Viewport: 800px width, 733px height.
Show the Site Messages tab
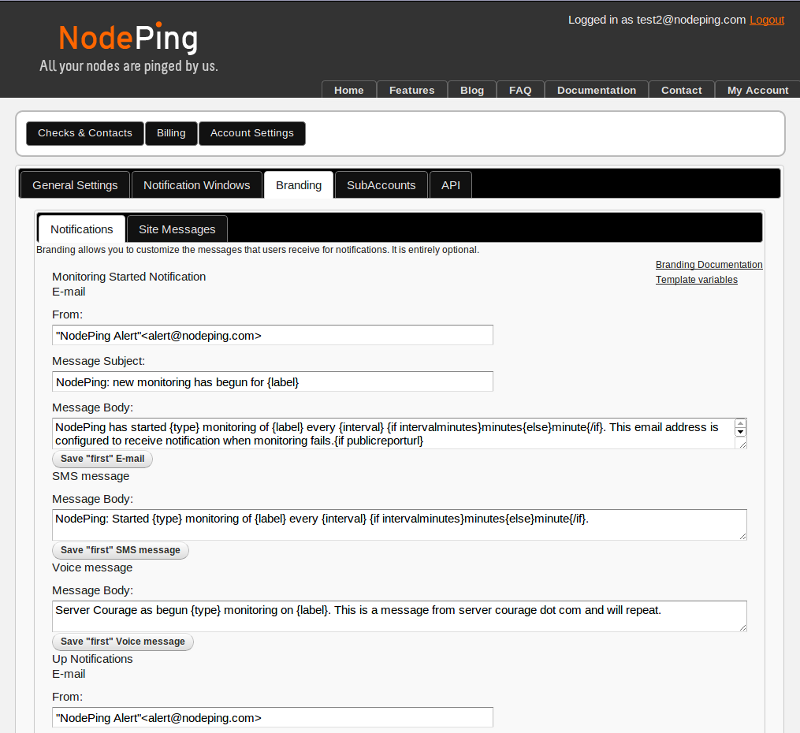177,229
